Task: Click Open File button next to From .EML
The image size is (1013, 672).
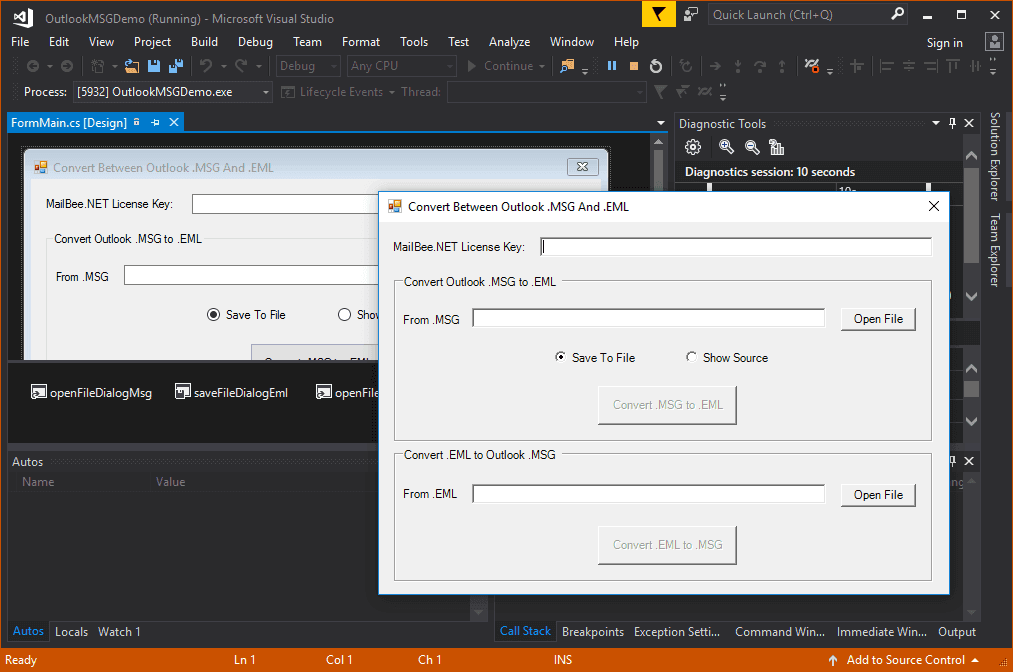Action: point(878,495)
